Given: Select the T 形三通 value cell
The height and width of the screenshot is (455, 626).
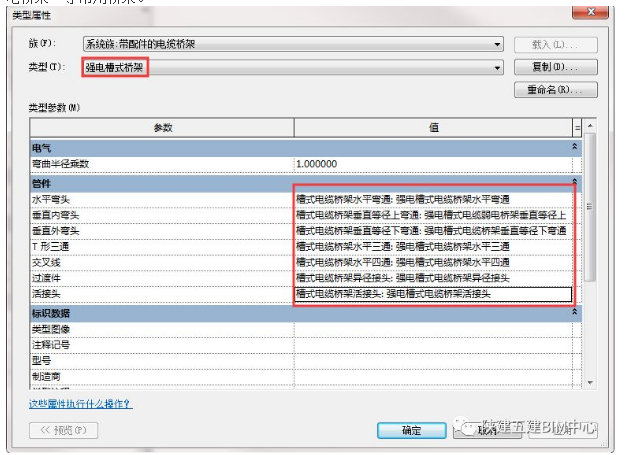Looking at the screenshot, I should click(433, 247).
